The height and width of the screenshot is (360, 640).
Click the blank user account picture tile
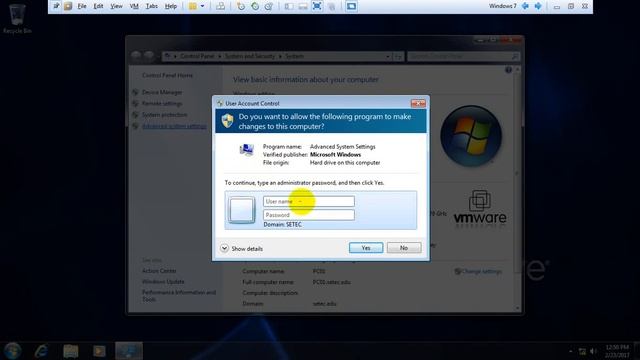click(x=242, y=210)
